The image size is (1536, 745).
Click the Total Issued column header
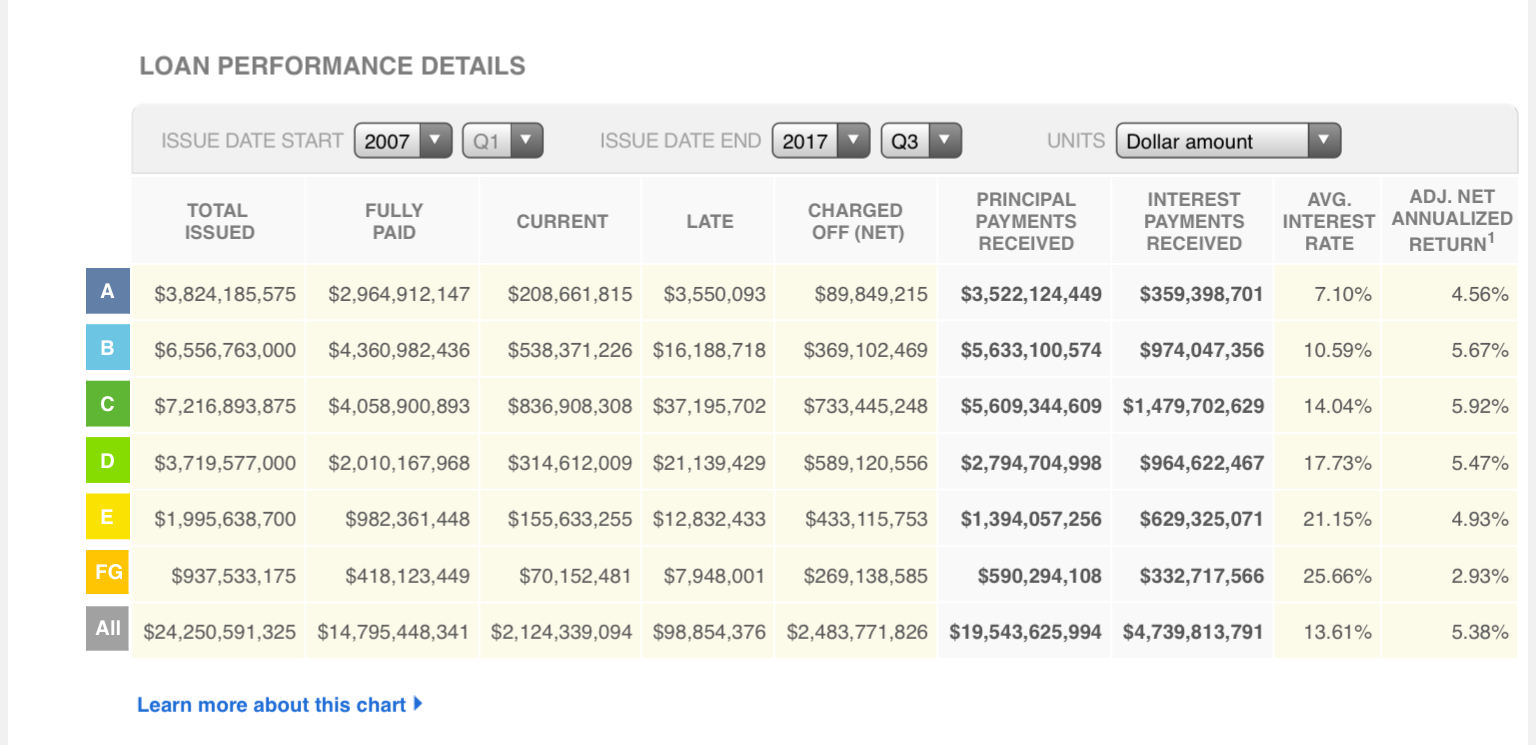point(220,221)
